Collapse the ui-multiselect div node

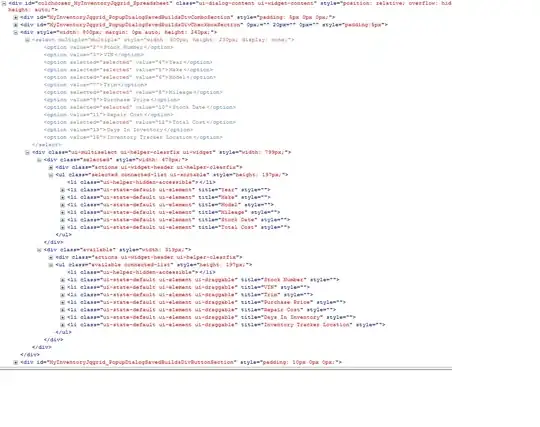coord(27,152)
